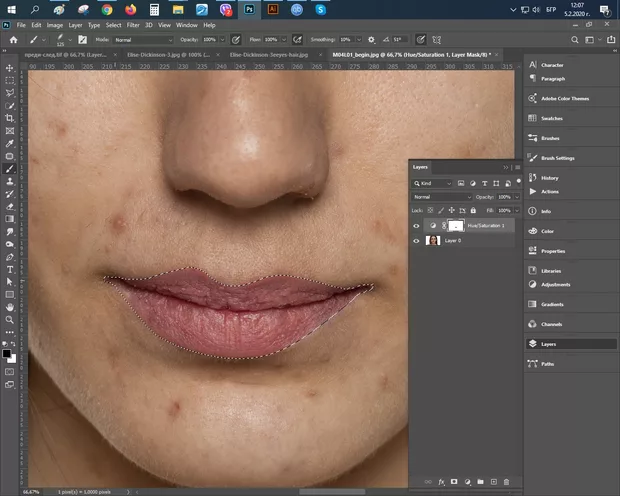The width and height of the screenshot is (620, 496).
Task: Select the Zoom tool
Action: (x=9, y=320)
